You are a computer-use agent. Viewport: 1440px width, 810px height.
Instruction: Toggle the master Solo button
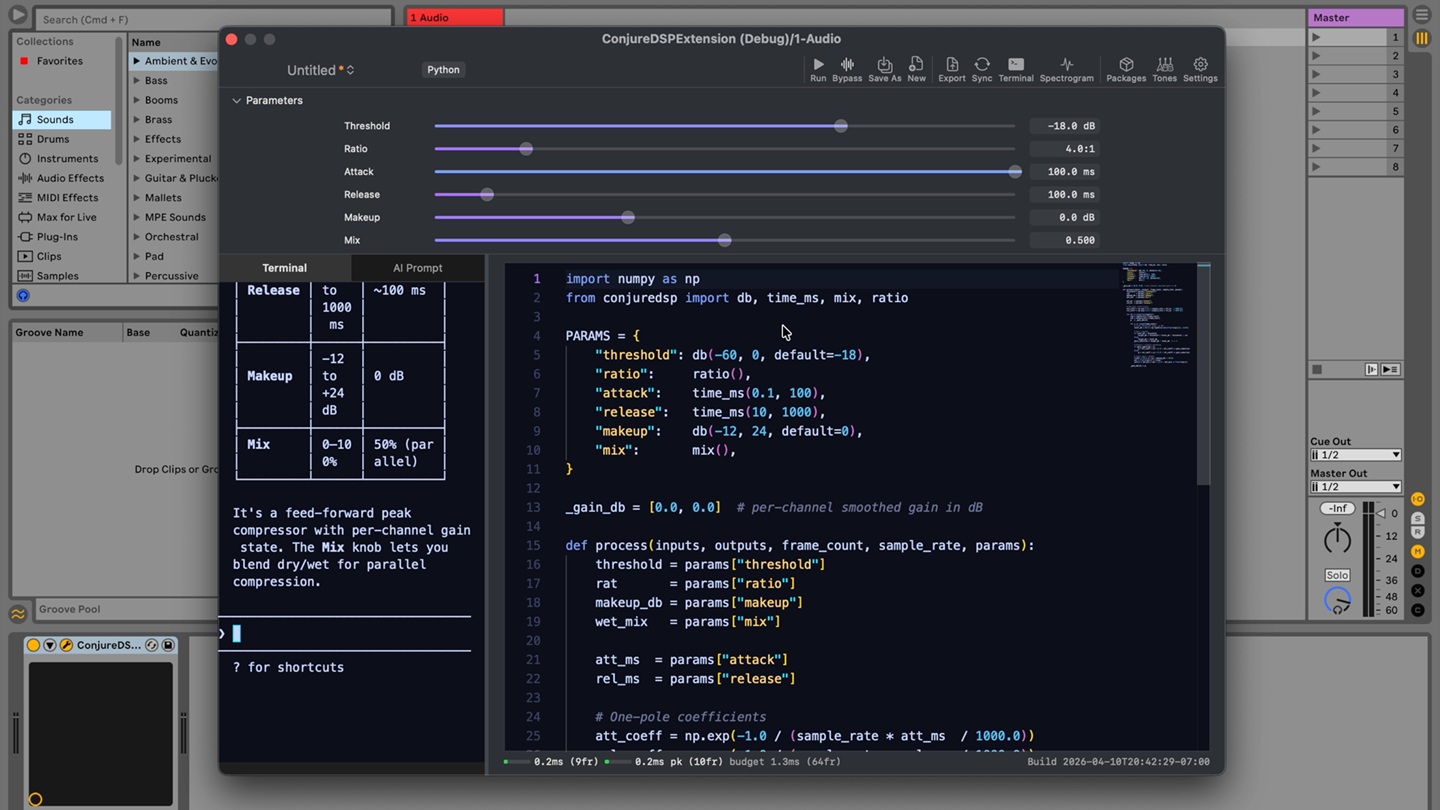[1337, 575]
